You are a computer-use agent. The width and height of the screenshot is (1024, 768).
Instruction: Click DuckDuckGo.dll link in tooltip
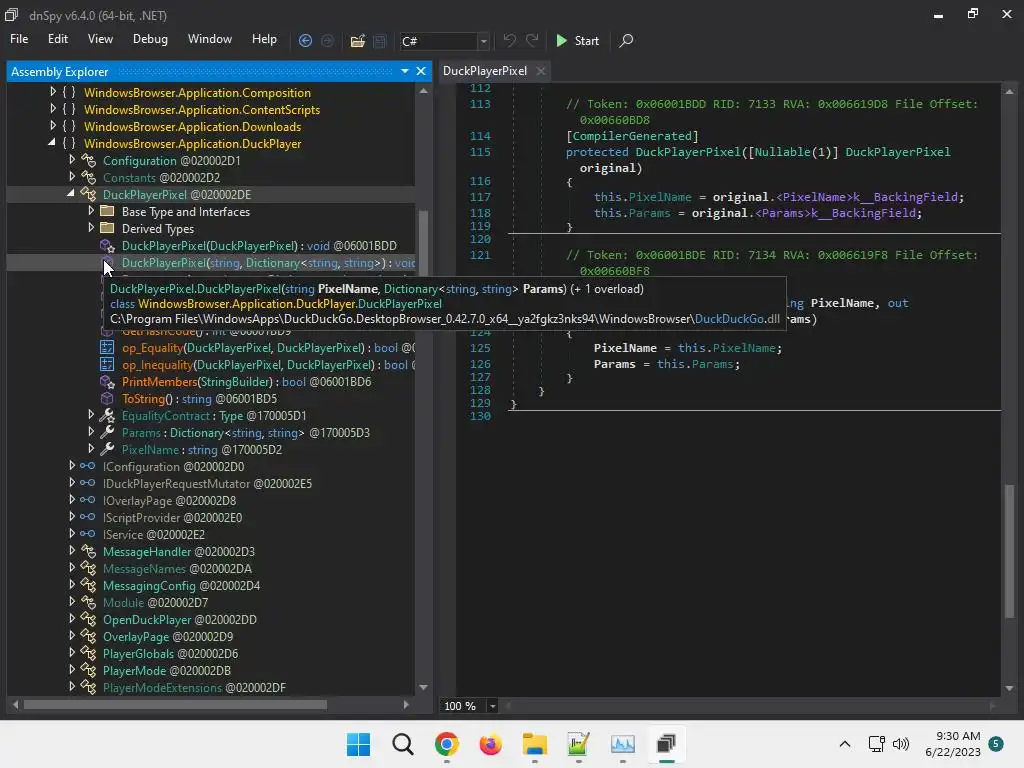[x=737, y=319]
